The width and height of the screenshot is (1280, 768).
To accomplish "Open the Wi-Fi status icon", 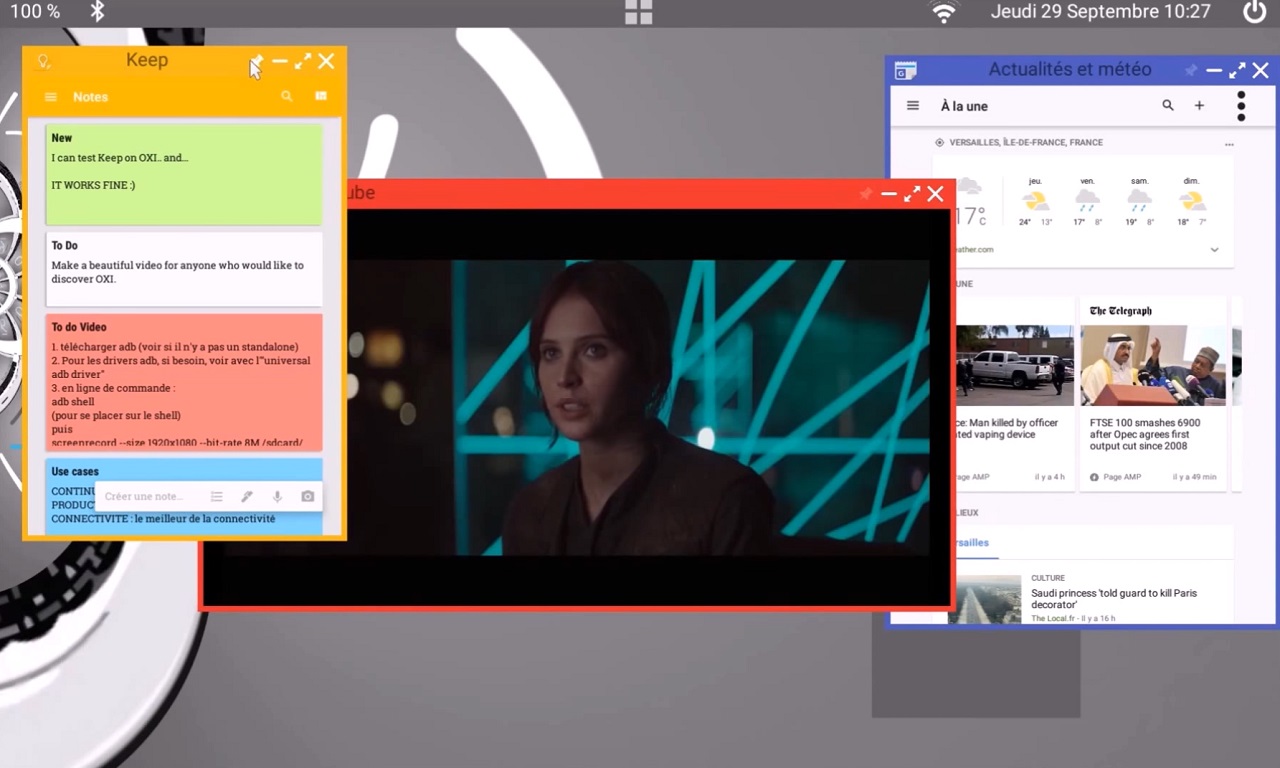I will [x=943, y=12].
